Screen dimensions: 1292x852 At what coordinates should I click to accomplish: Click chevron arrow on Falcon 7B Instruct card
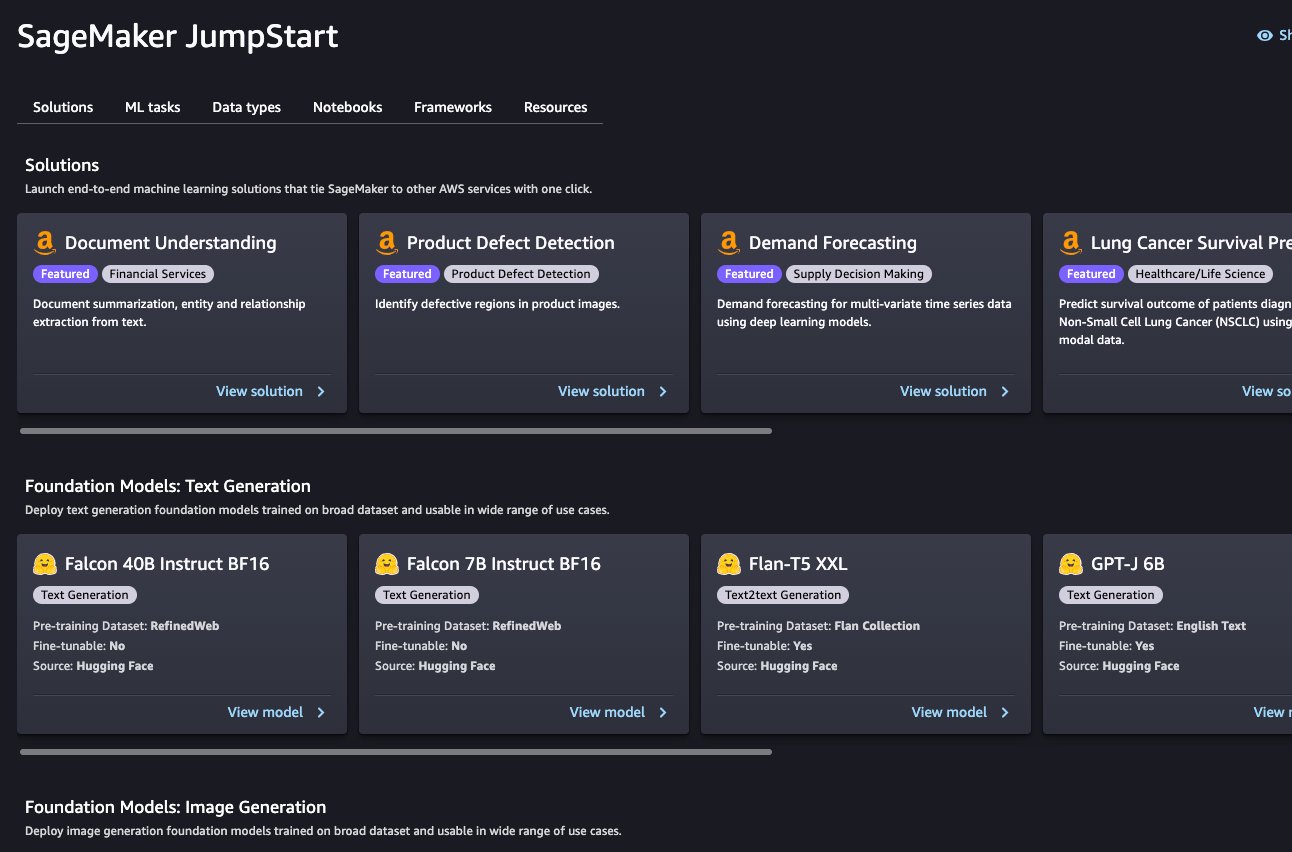[x=663, y=713]
